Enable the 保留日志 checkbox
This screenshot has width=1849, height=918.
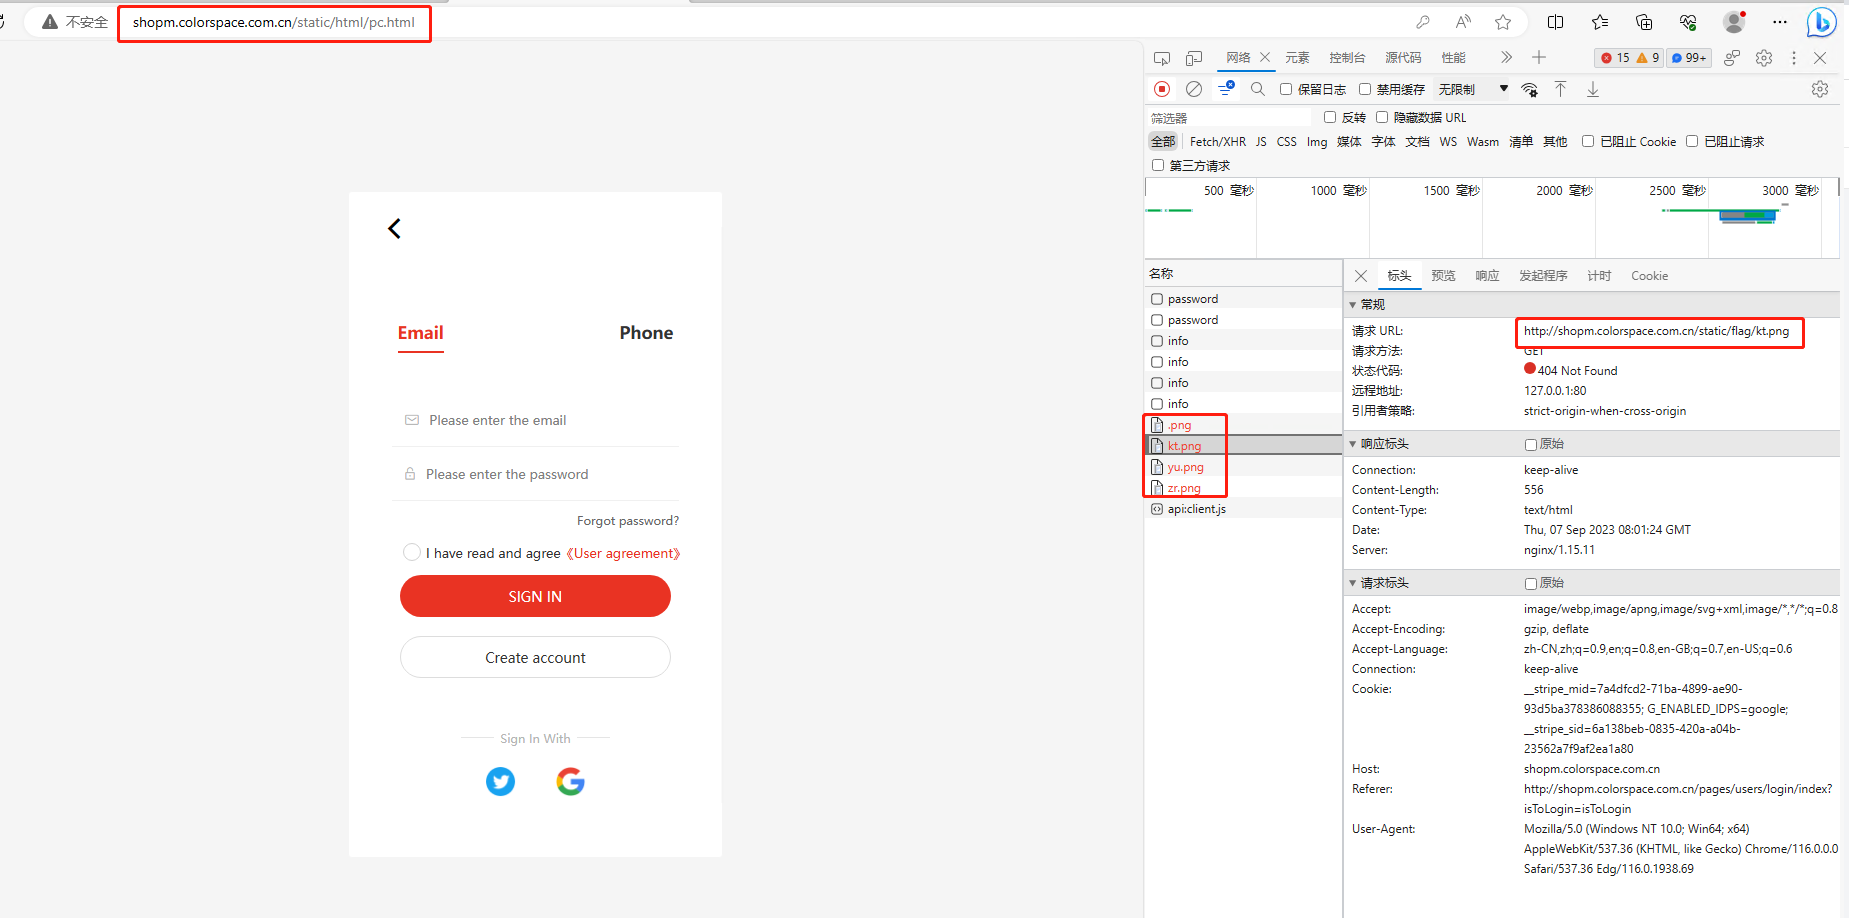[1286, 89]
